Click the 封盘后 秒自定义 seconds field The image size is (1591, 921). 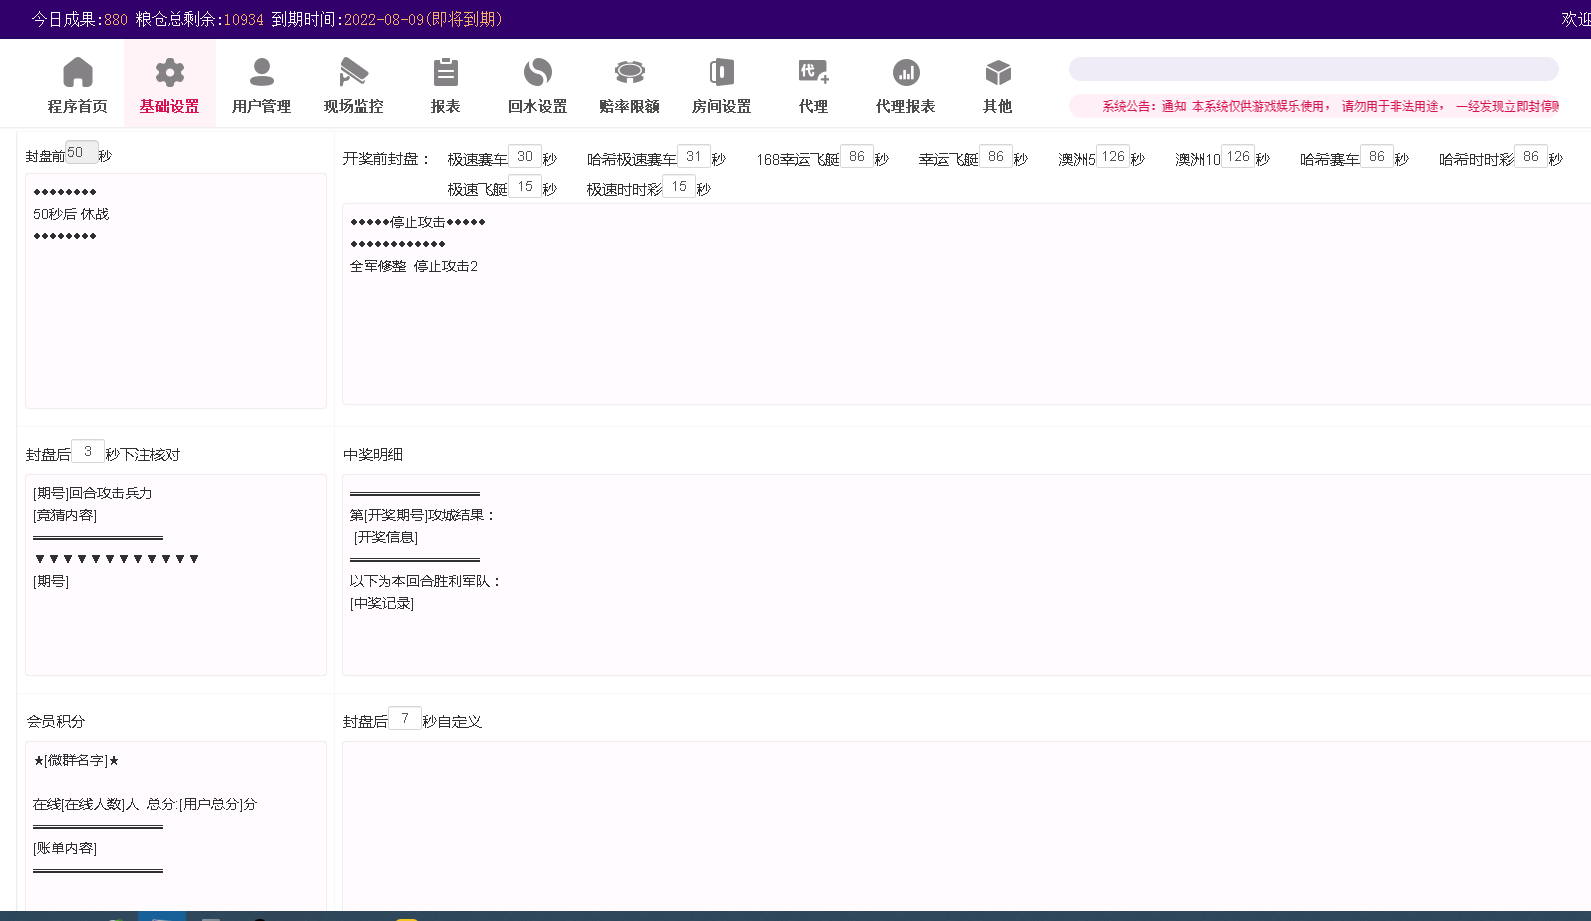point(405,719)
